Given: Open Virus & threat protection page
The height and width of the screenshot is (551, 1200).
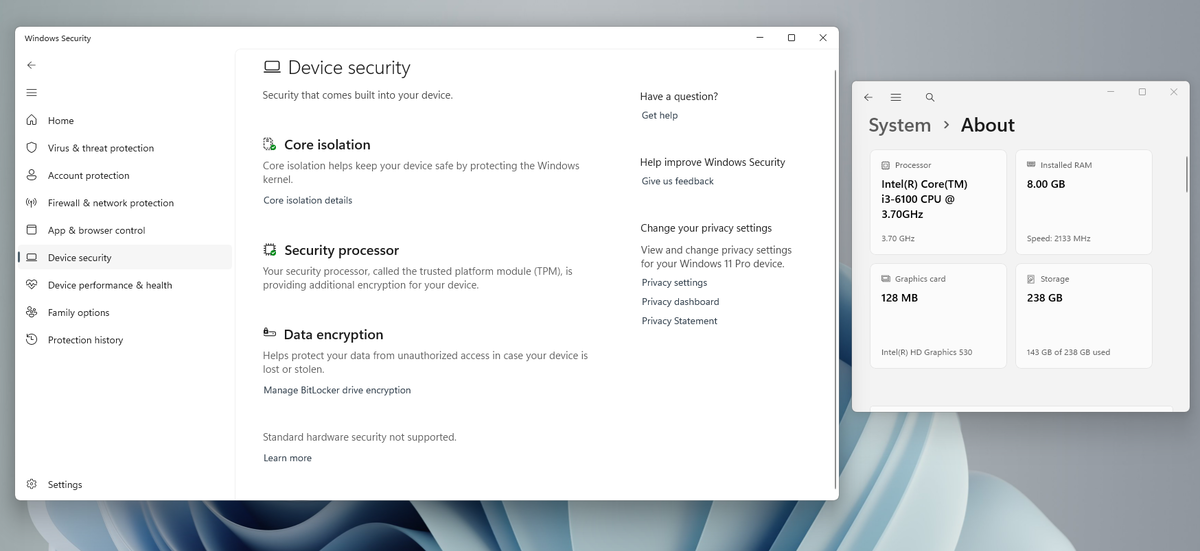Looking at the screenshot, I should pos(124,148).
